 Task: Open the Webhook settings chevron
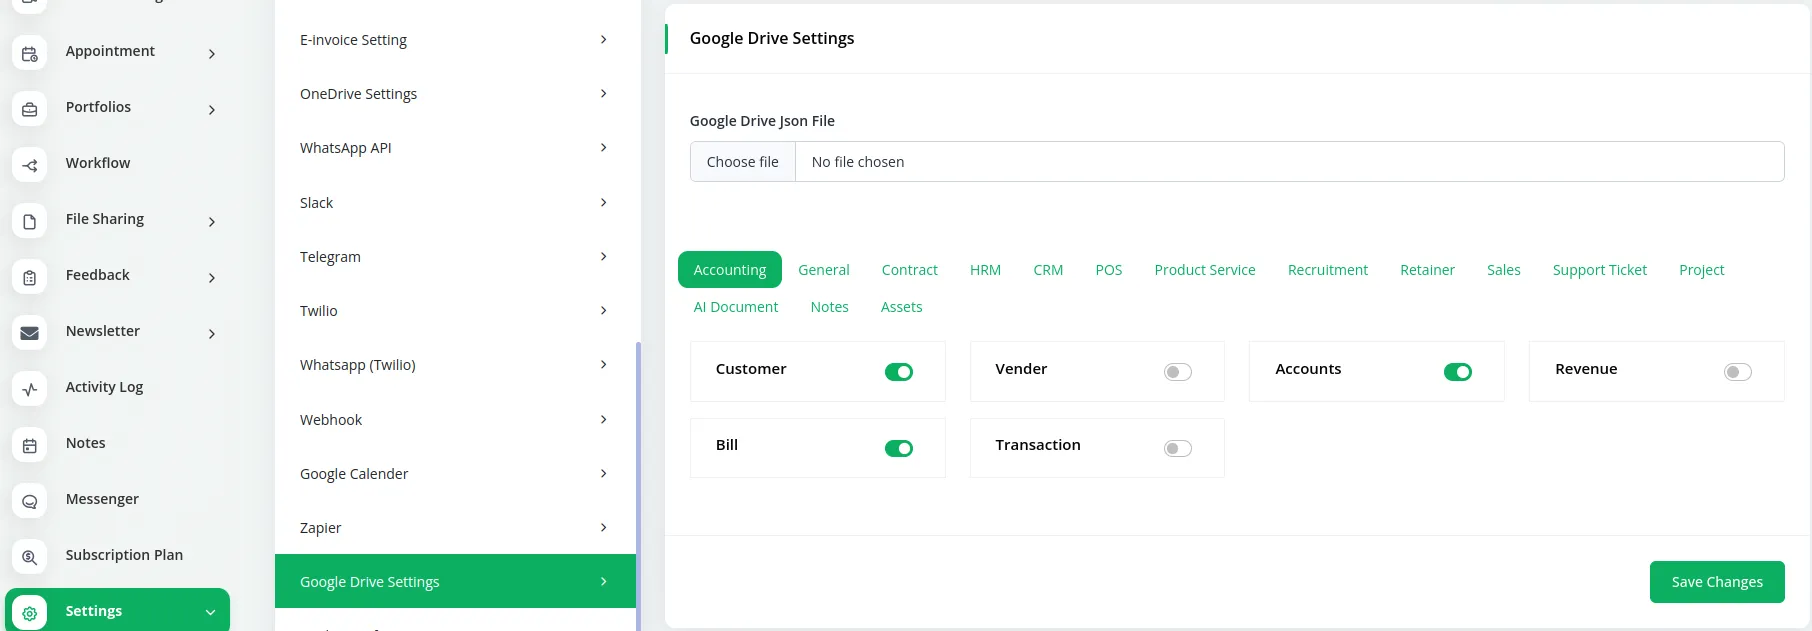[x=603, y=419]
